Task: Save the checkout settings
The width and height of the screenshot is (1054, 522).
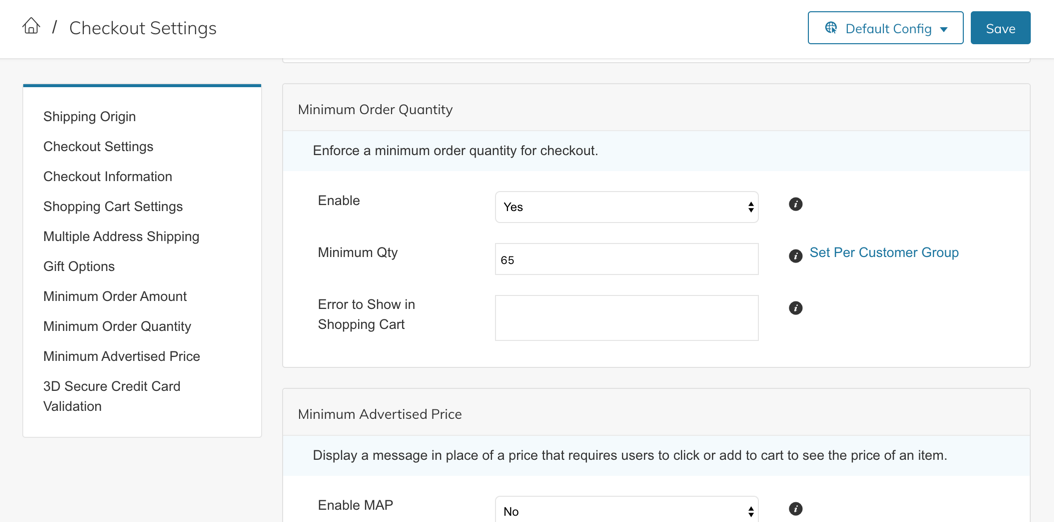Action: (x=1000, y=28)
